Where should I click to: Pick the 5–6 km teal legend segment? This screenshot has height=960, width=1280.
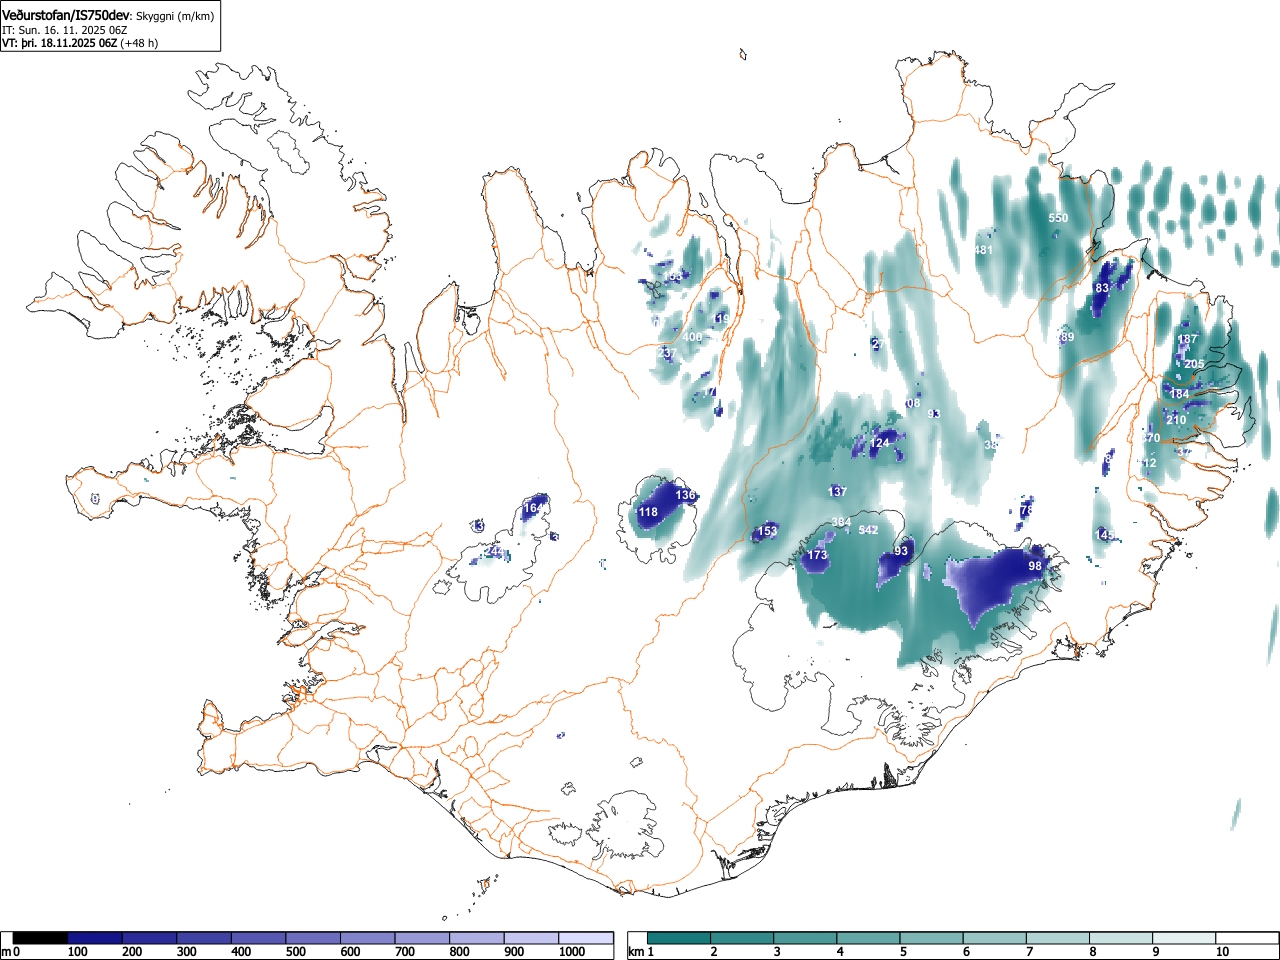[x=932, y=938]
